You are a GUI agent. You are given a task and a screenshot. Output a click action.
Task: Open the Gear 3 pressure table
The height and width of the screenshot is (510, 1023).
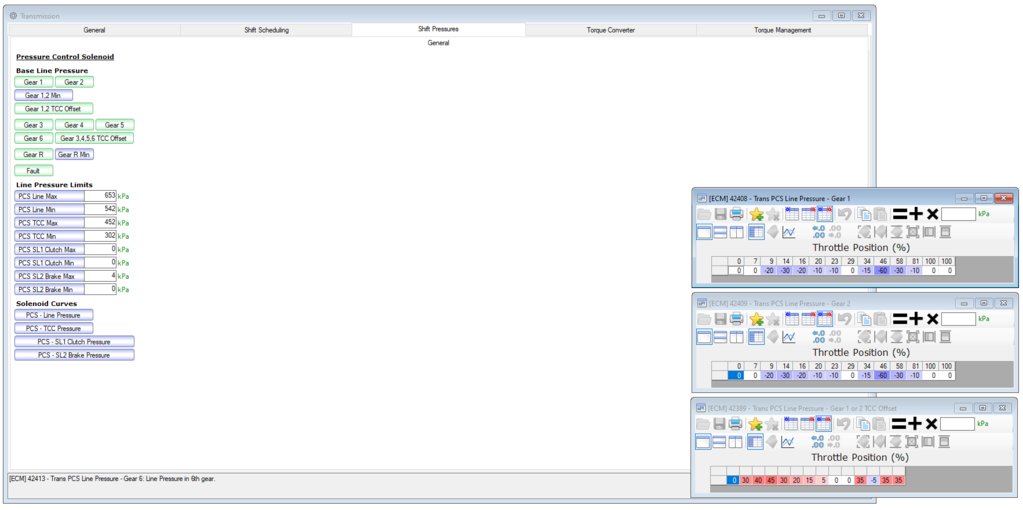click(x=33, y=125)
